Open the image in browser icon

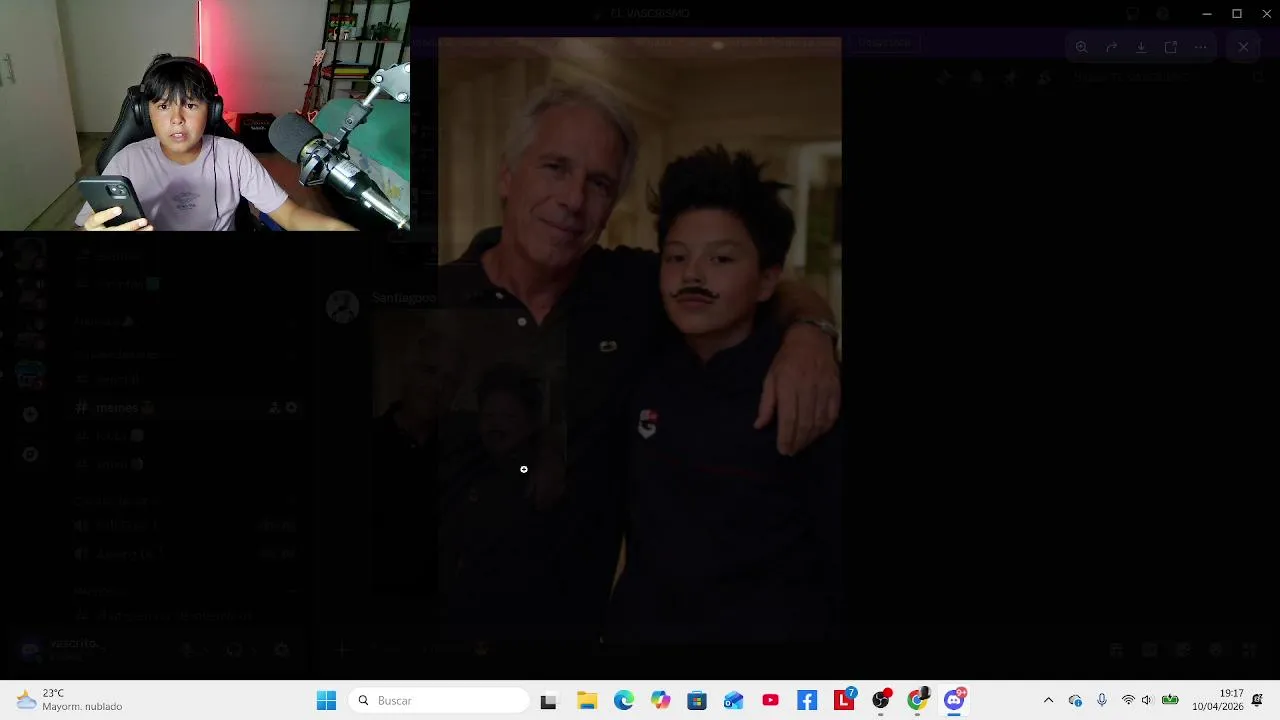pyautogui.click(x=1171, y=47)
